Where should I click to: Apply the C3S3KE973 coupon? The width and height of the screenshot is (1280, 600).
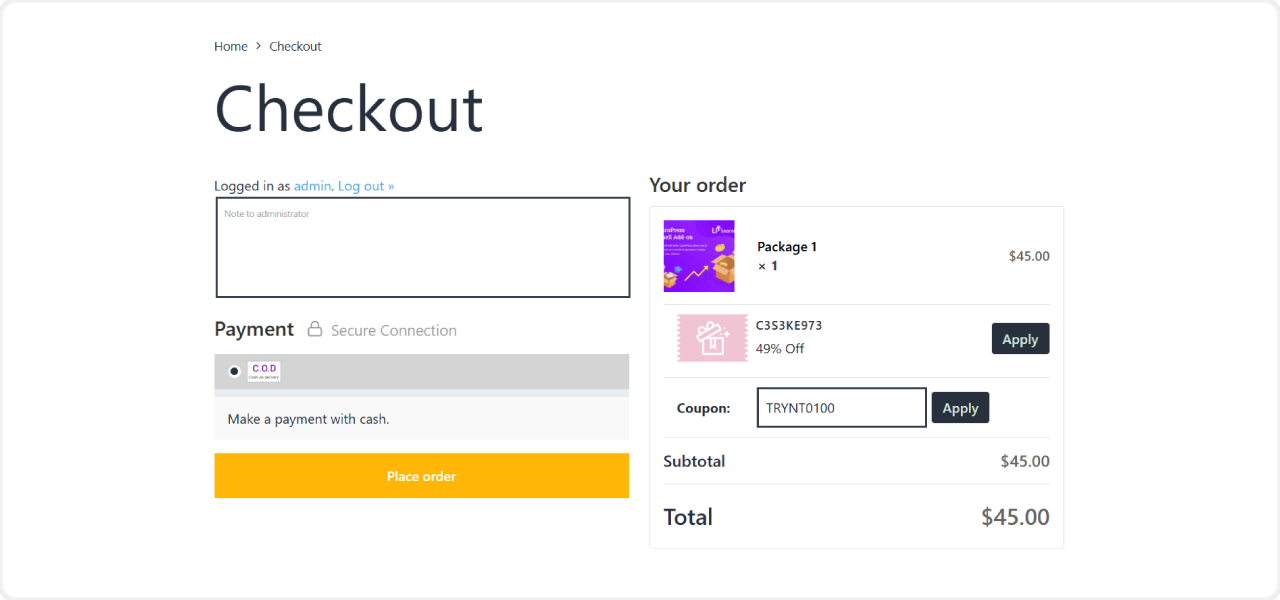click(1020, 338)
